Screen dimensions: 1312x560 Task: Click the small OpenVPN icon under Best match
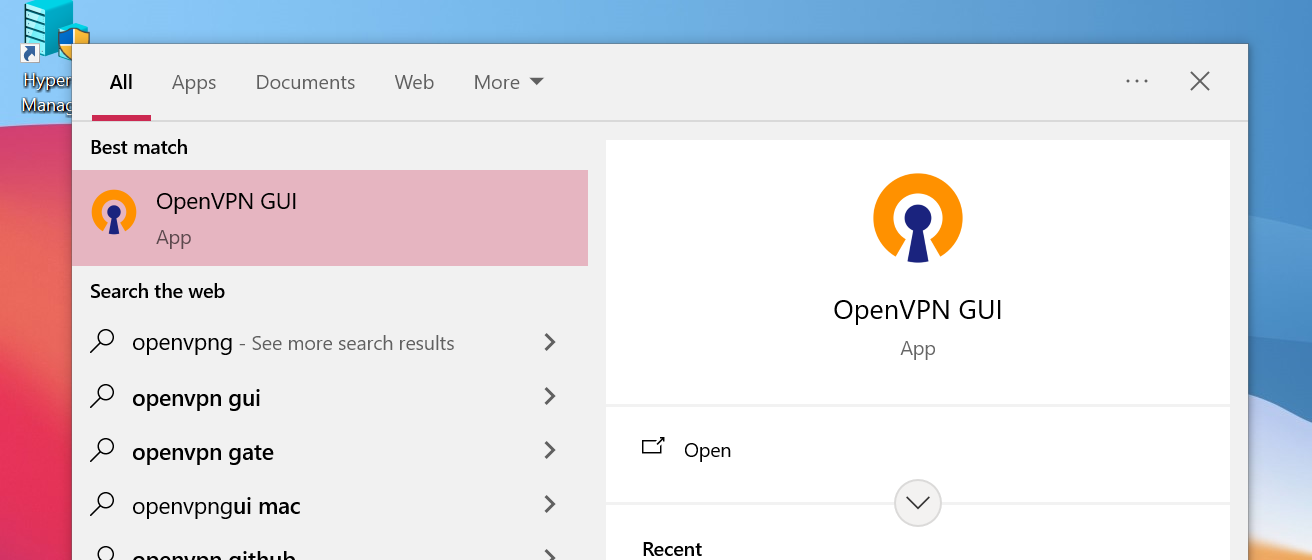point(114,213)
